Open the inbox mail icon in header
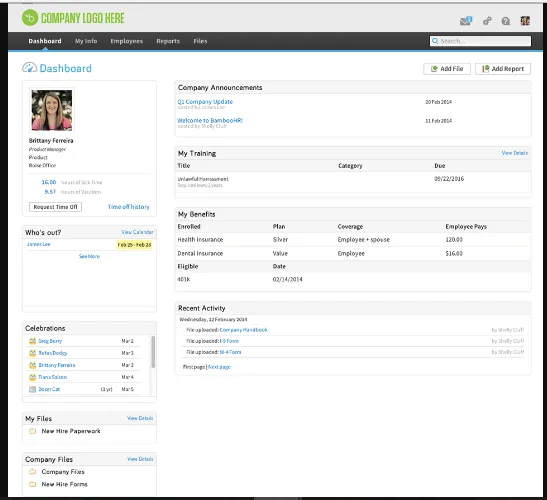547x500 pixels. click(466, 21)
